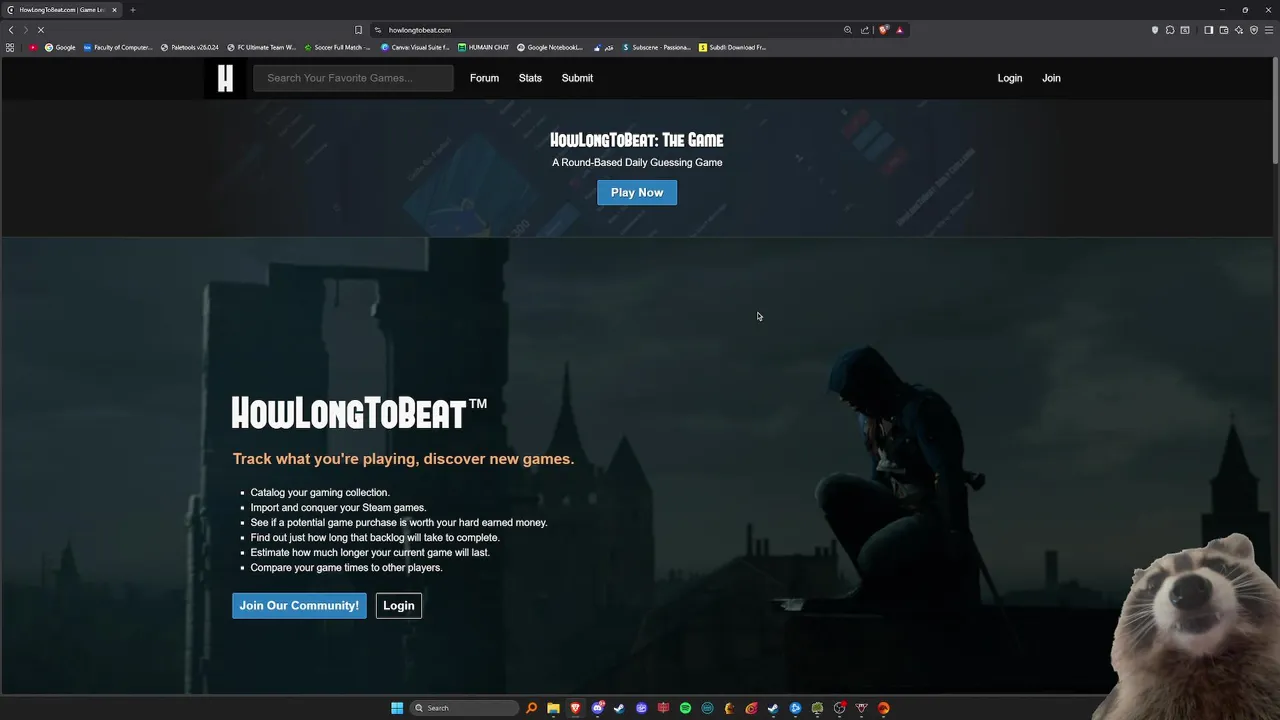Go back using browser back arrow
Image resolution: width=1280 pixels, height=720 pixels.
(11, 30)
